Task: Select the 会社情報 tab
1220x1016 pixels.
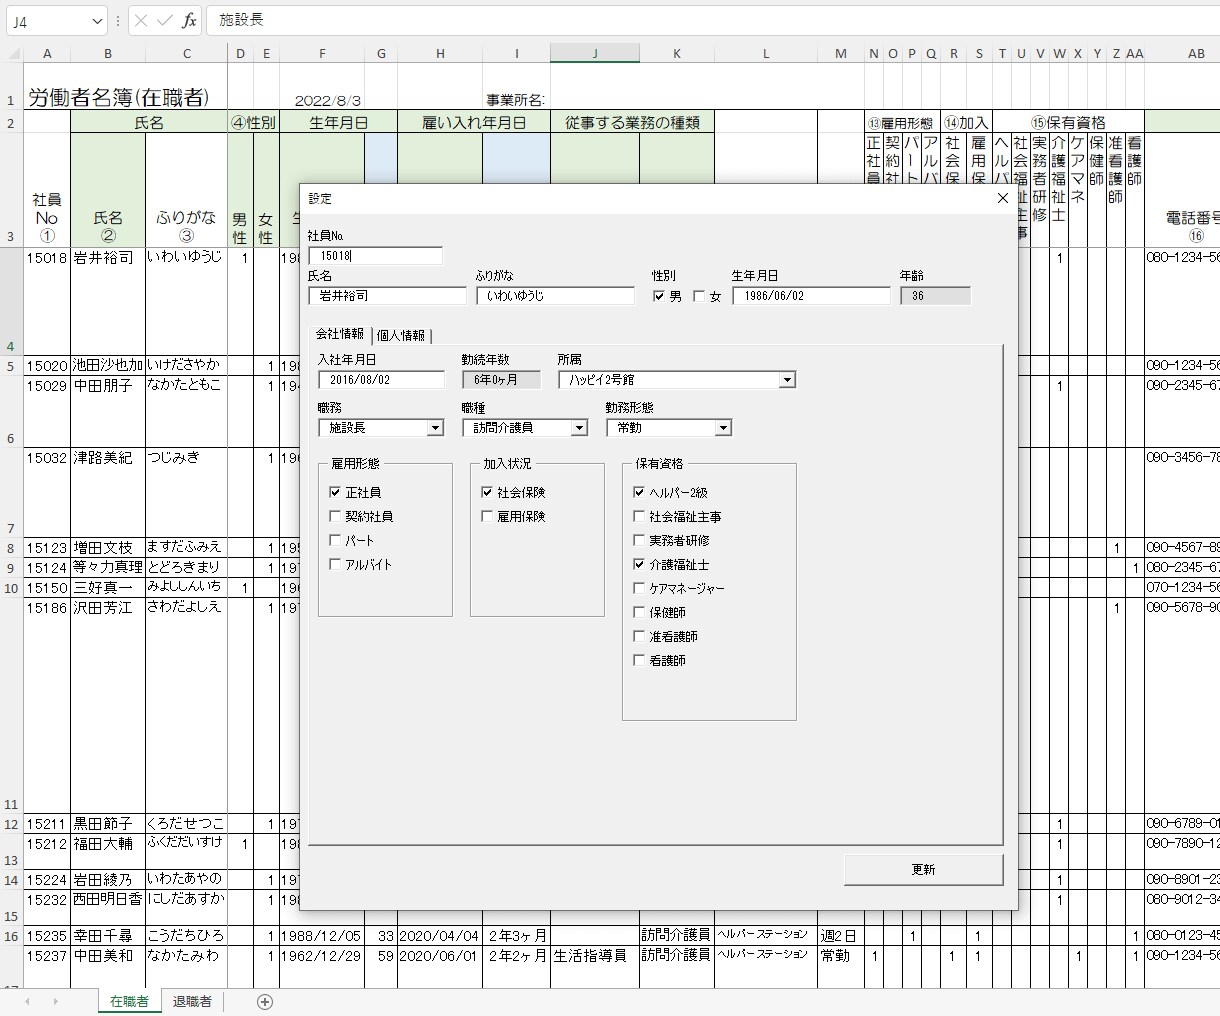Action: click(340, 334)
